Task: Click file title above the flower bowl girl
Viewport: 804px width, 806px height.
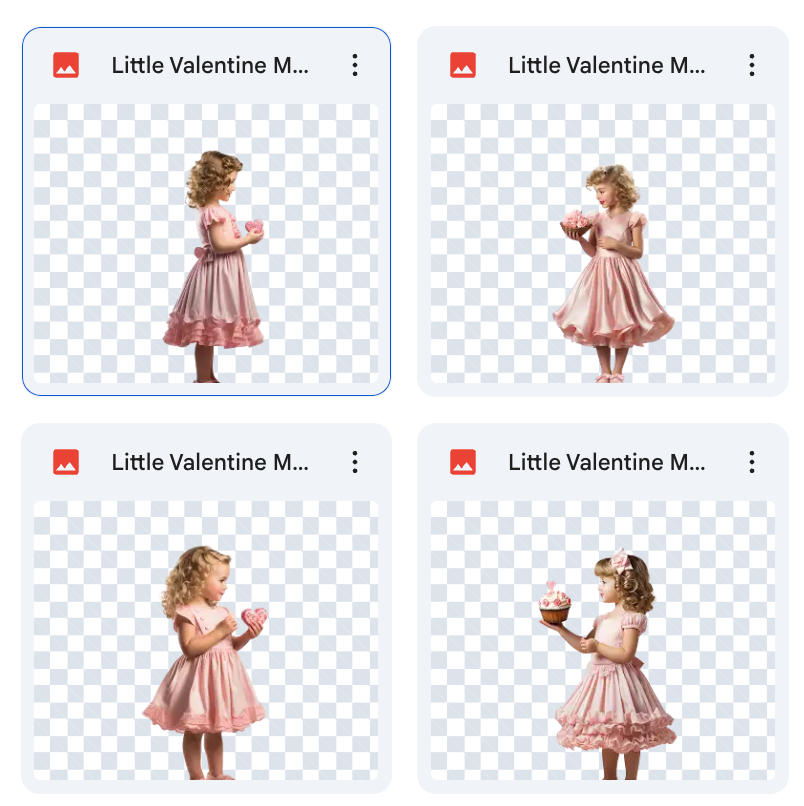Action: (607, 66)
